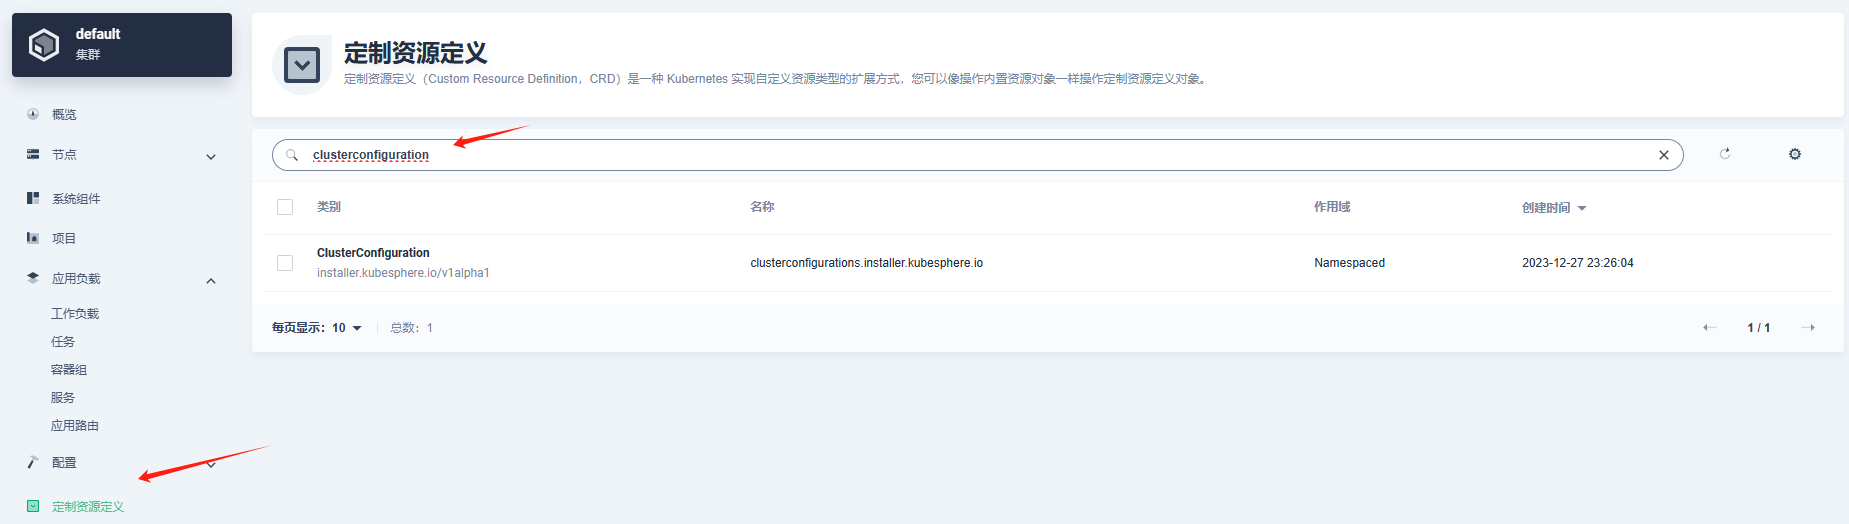Click the system components (系统组件) icon
This screenshot has width=1849, height=524.
pos(33,198)
